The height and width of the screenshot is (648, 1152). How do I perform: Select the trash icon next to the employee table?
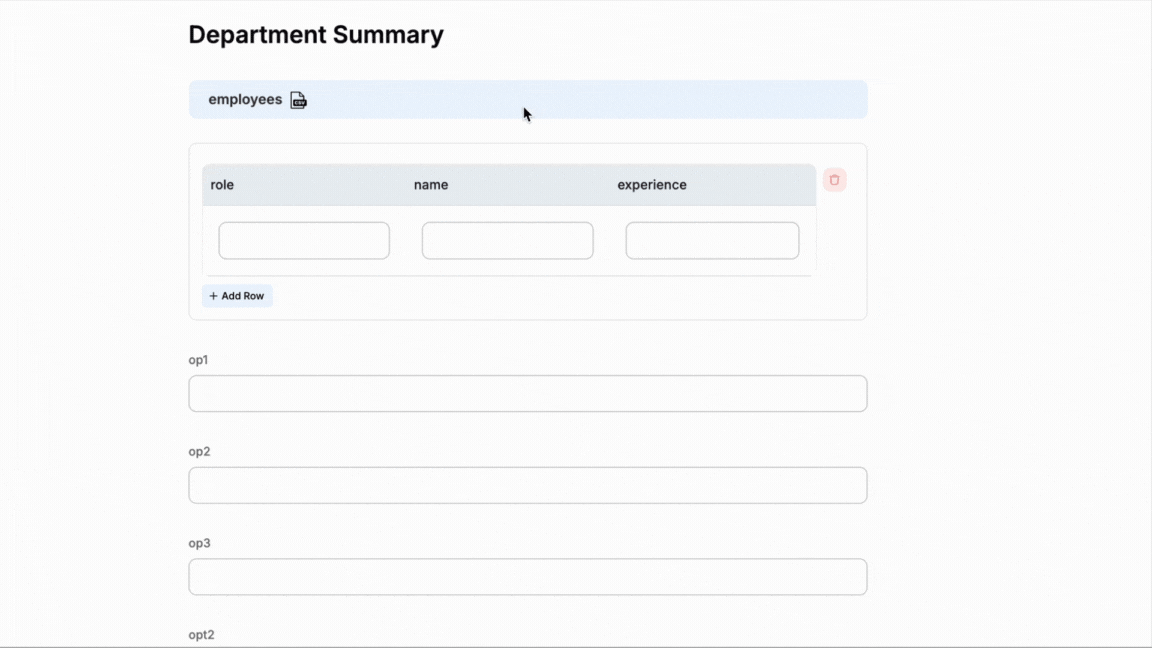(x=834, y=179)
